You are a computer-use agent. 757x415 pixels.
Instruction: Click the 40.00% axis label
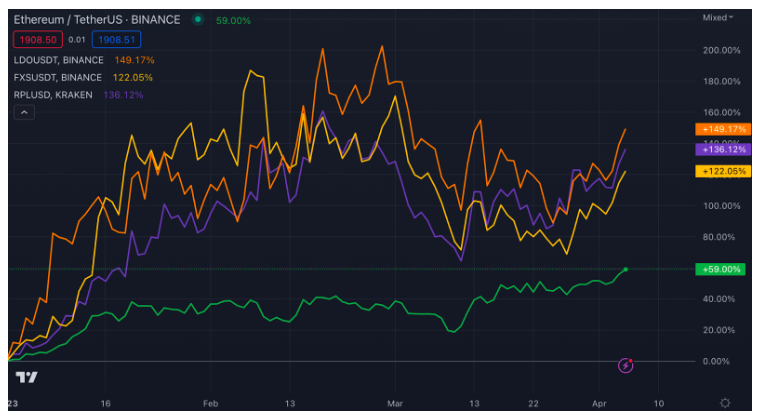[721, 299]
